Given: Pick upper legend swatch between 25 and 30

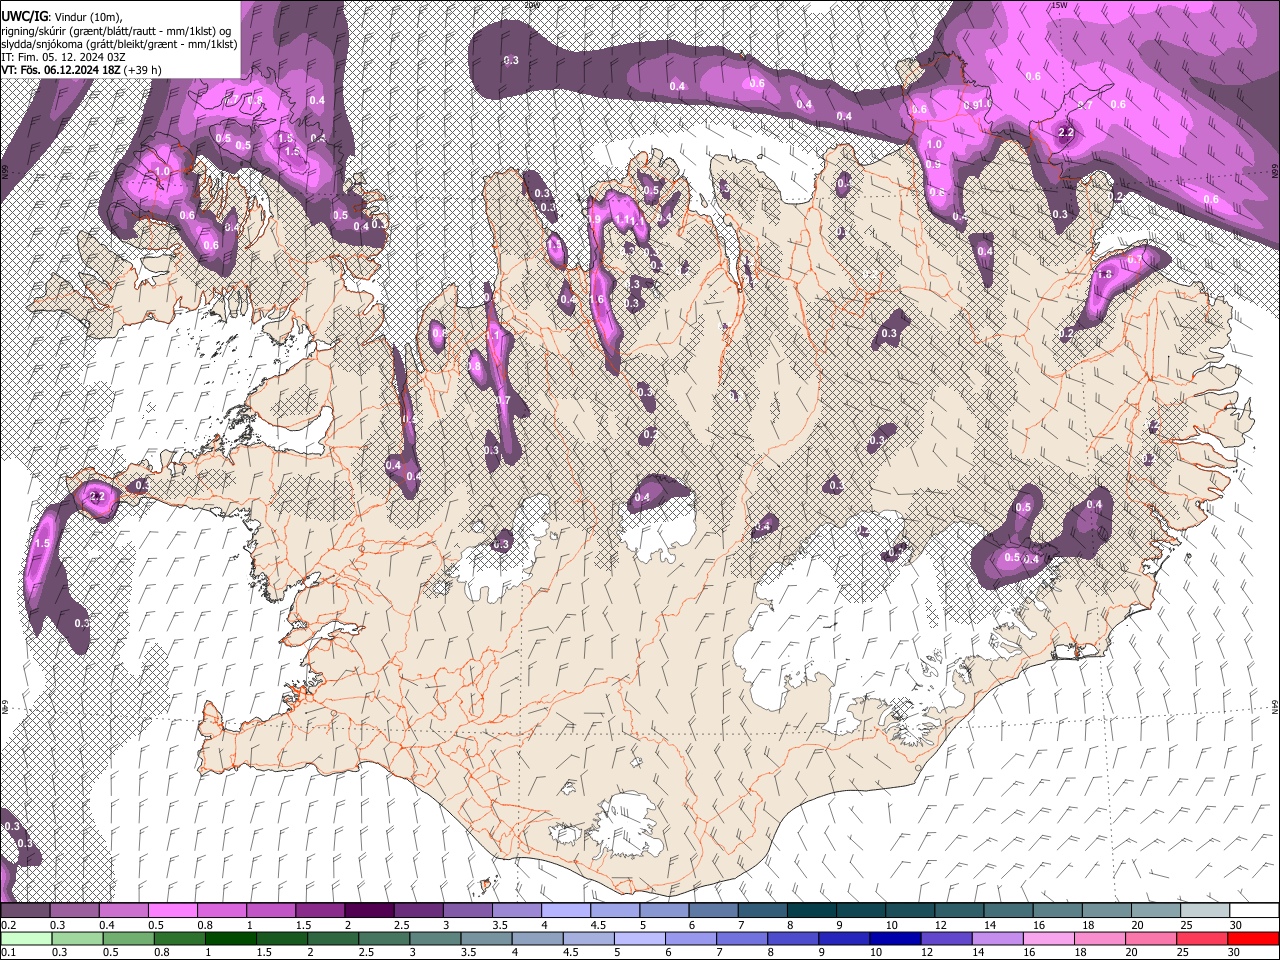Looking at the screenshot, I should 1205,910.
